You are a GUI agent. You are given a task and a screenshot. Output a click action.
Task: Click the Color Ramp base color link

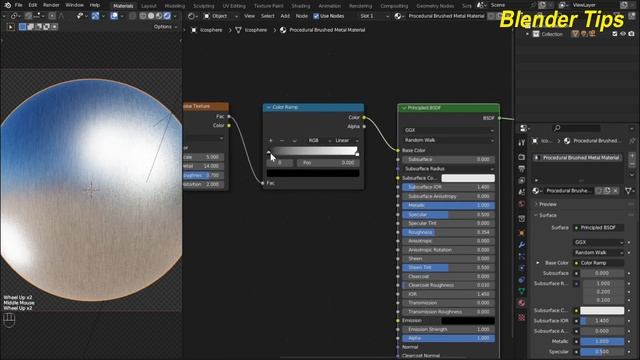tap(598, 263)
